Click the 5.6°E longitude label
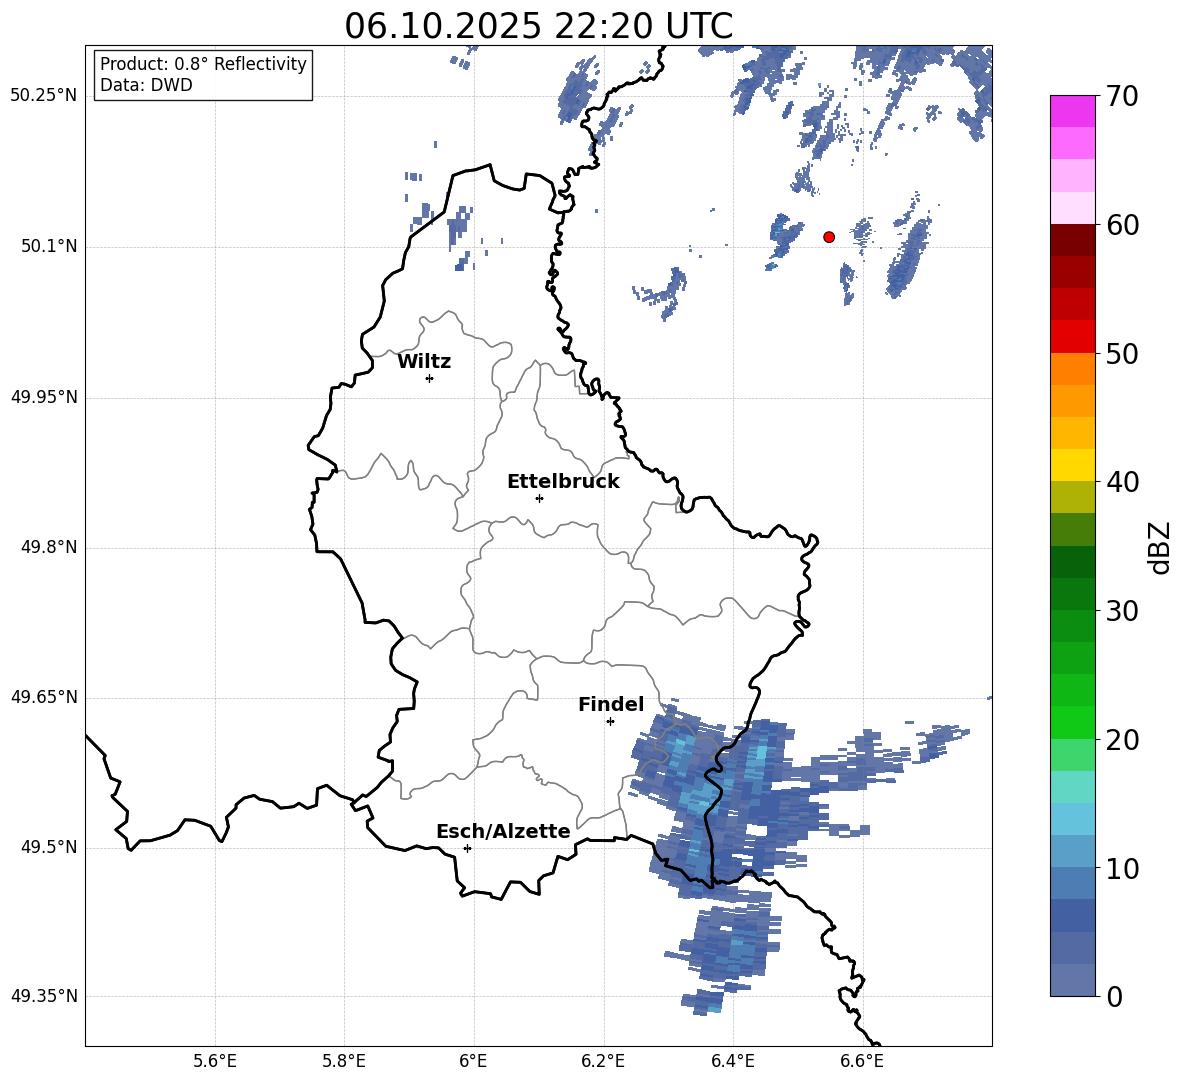The height and width of the screenshot is (1081, 1184). [x=215, y=1061]
